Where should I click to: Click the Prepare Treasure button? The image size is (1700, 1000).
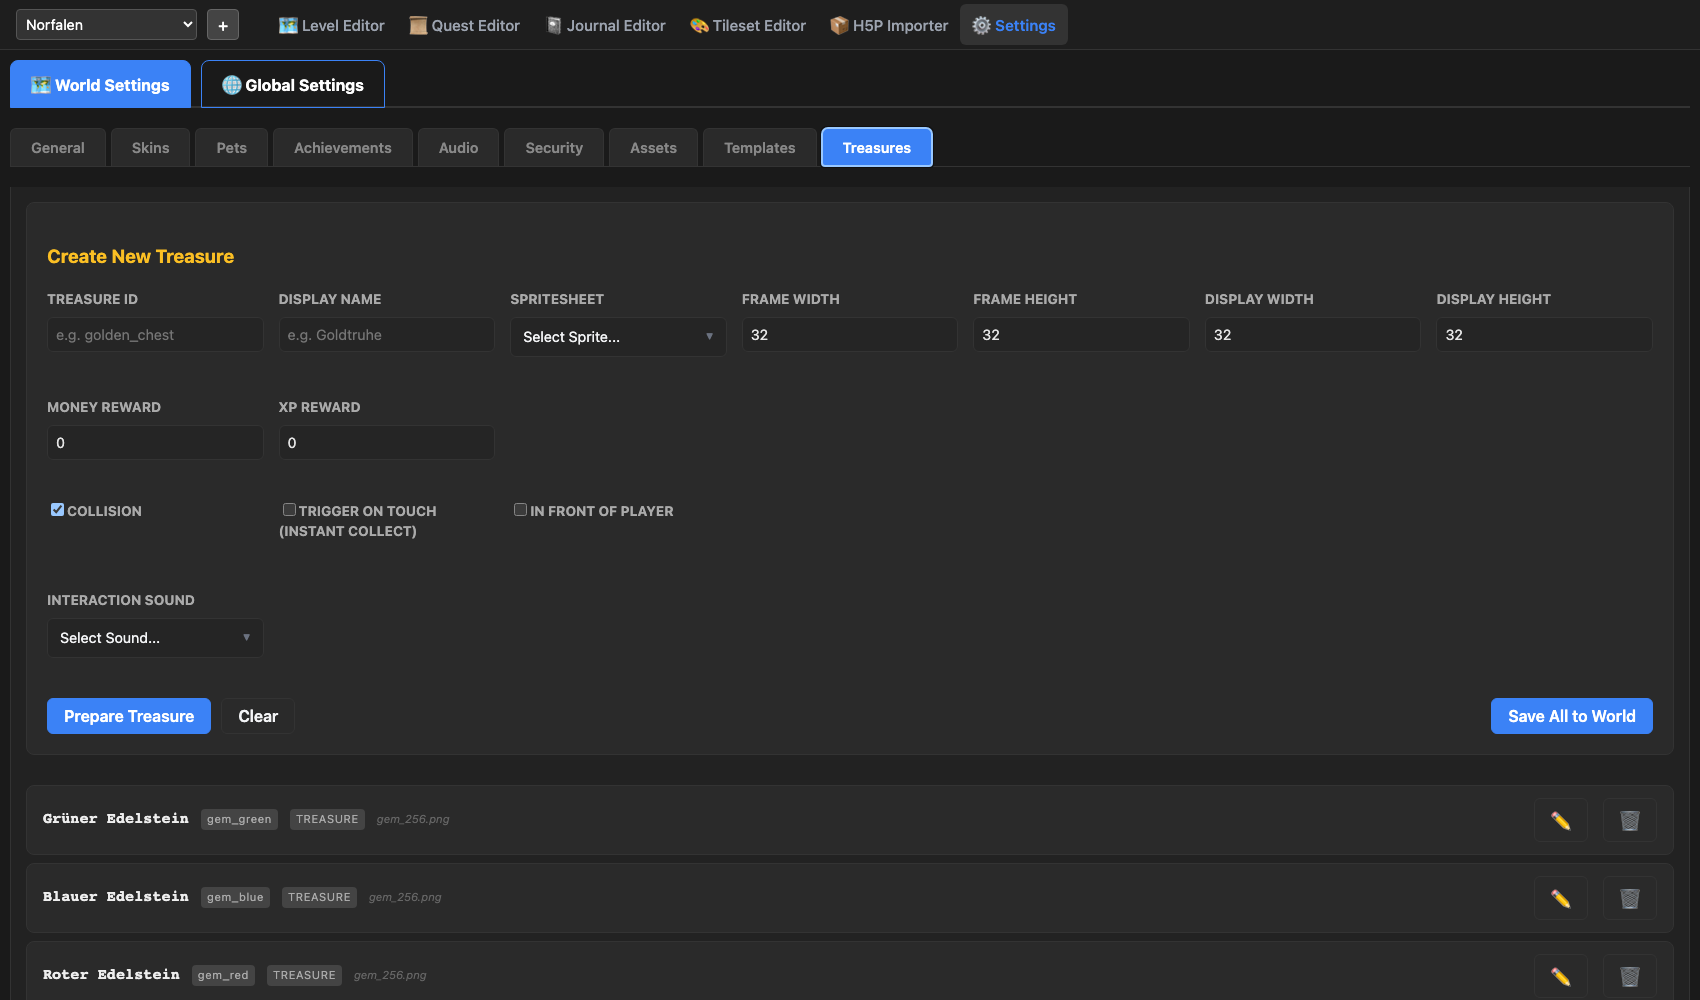129,716
